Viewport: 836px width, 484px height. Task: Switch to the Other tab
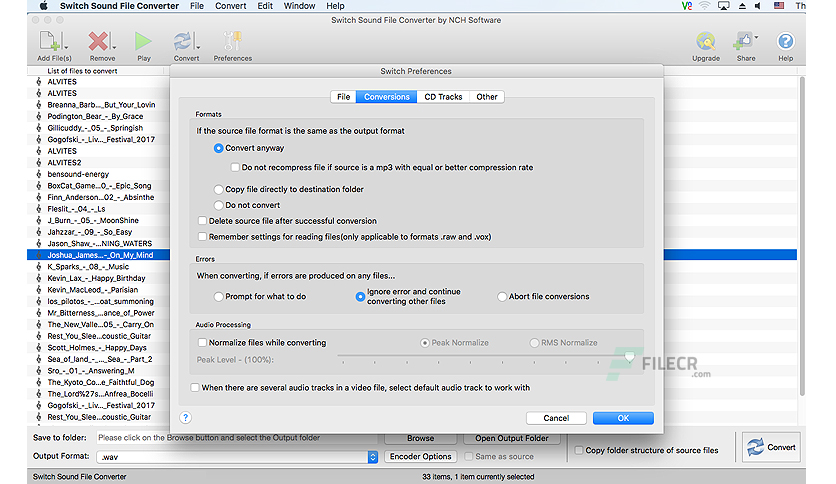(x=487, y=96)
